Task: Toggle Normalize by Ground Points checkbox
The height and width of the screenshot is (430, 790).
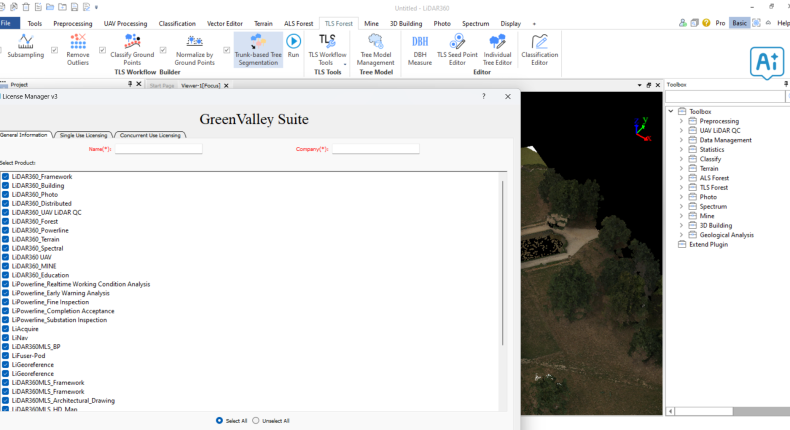Action: (x=163, y=50)
